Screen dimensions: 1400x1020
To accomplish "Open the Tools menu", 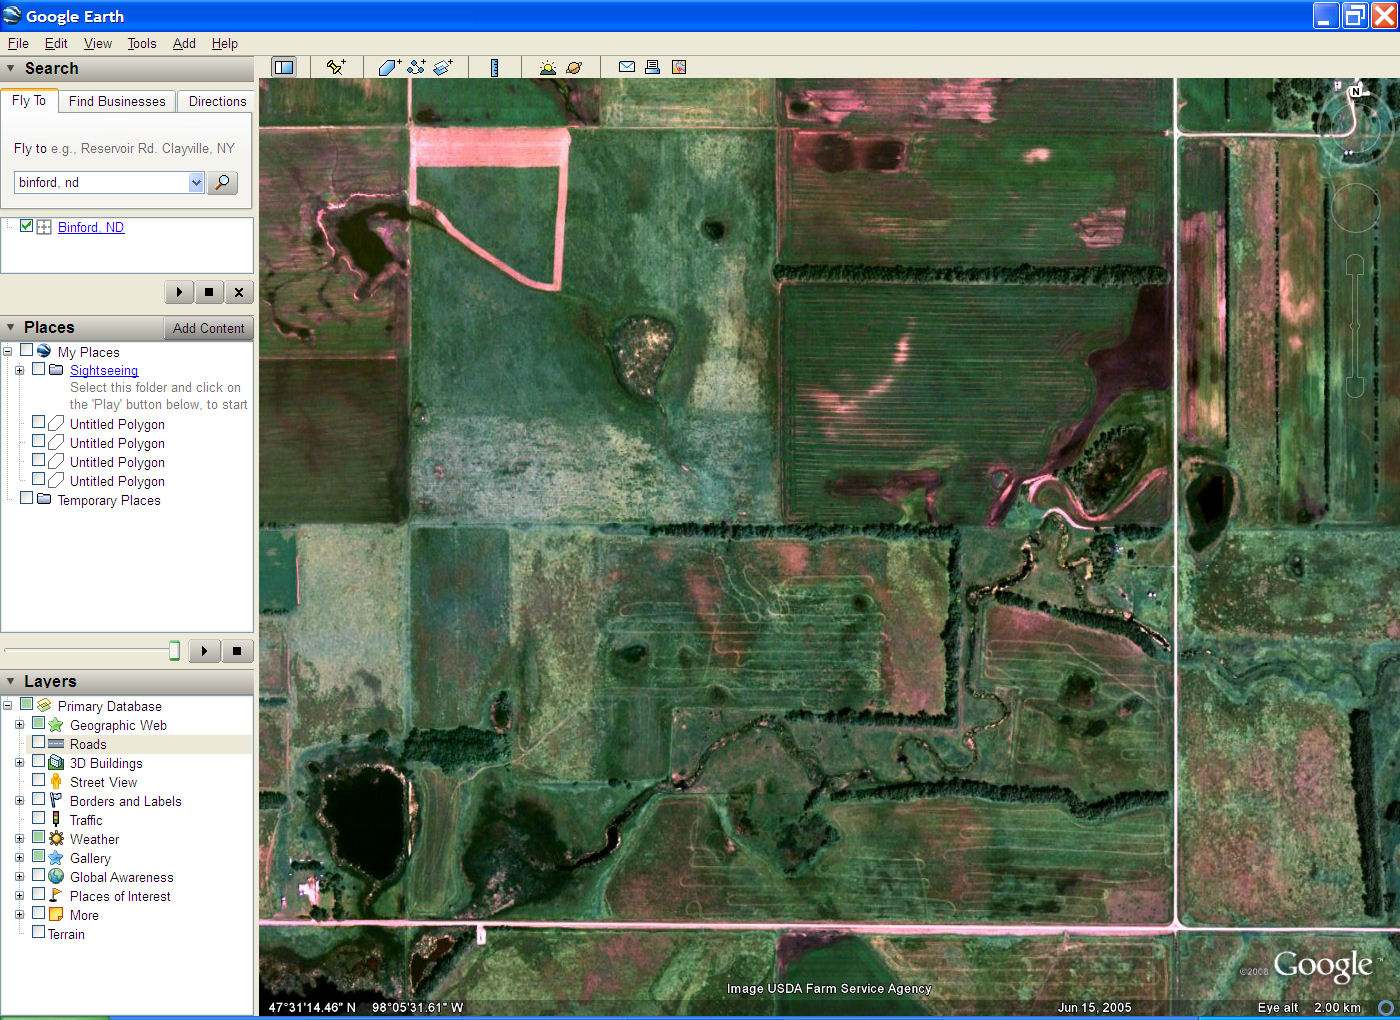I will (142, 43).
